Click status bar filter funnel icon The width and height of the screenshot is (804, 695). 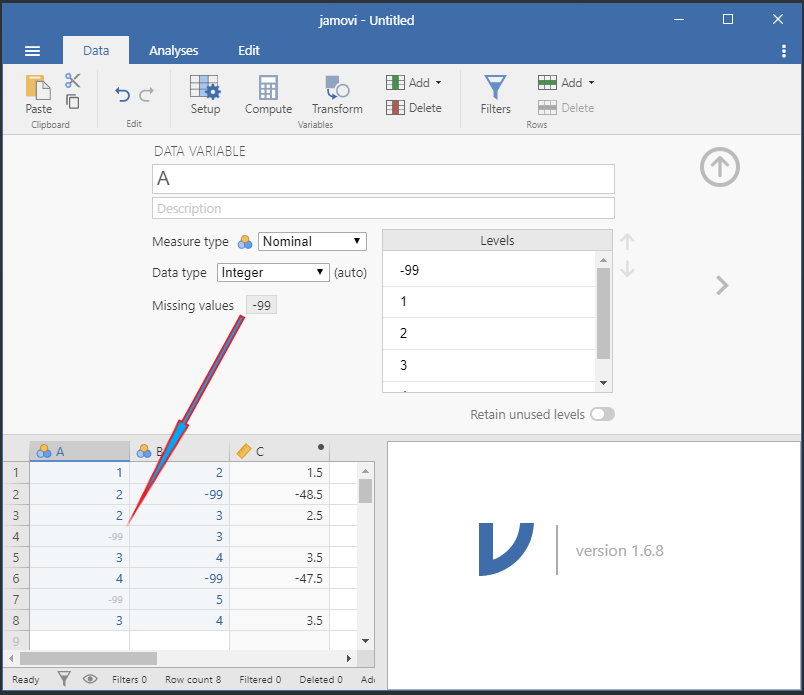click(64, 679)
